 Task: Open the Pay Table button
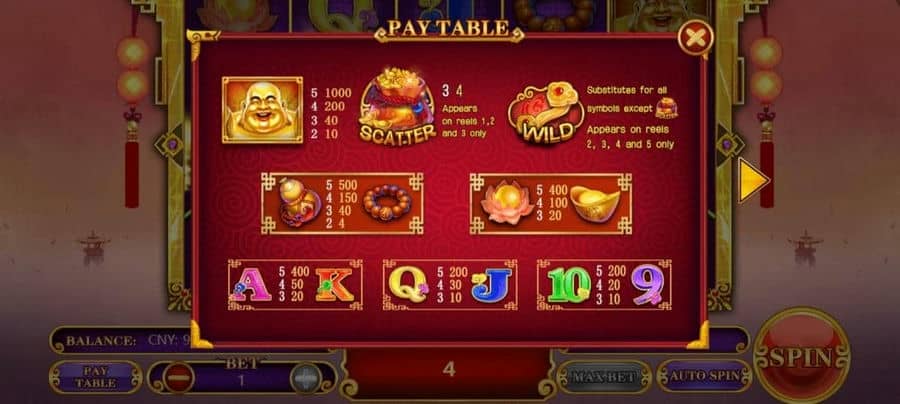(x=95, y=377)
